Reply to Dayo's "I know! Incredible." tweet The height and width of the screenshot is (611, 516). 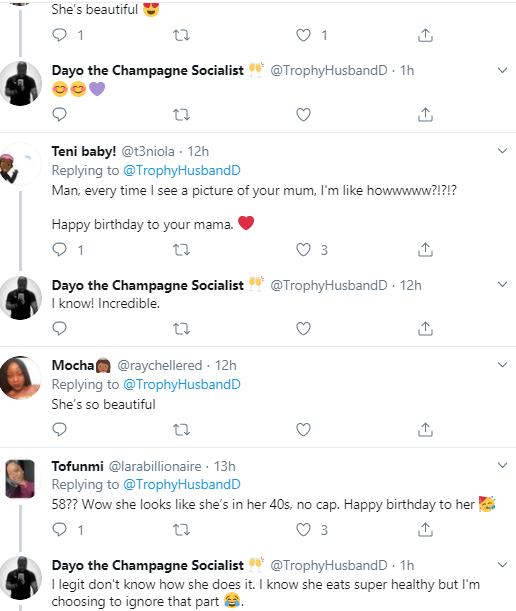59,328
